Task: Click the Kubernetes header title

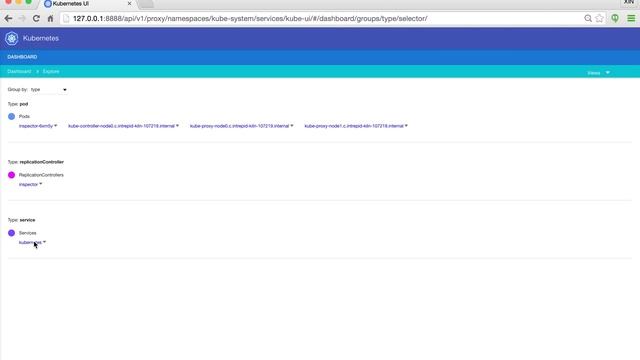Action: point(41,38)
